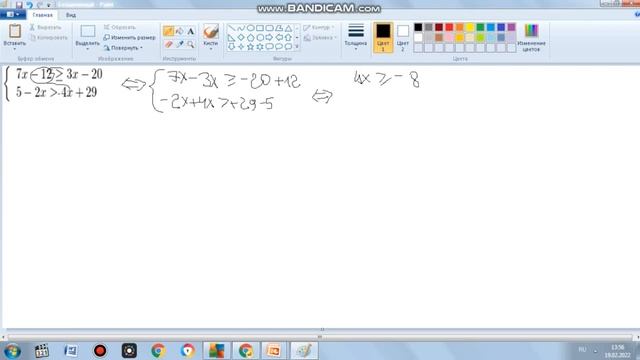Screen dimensions: 640x360
Task: Choose the pentagon shape
Action: pos(250,38)
